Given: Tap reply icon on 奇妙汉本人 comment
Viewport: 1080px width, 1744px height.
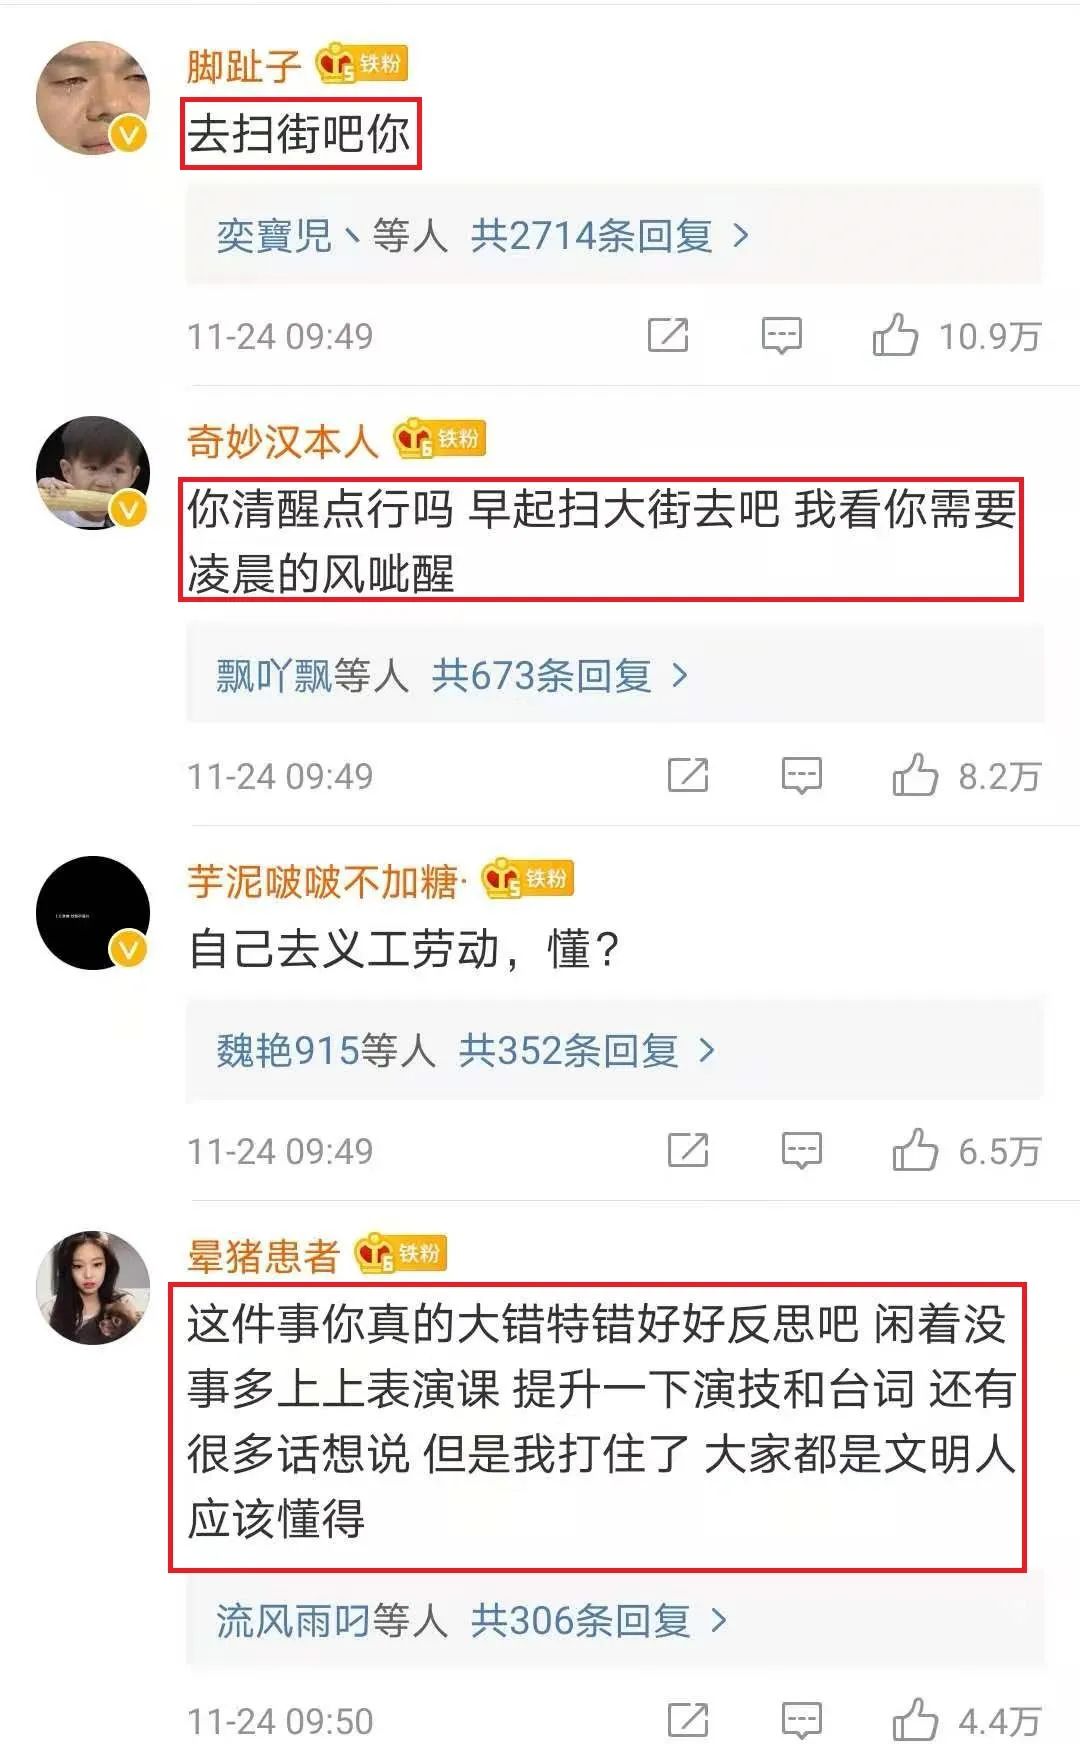Looking at the screenshot, I should point(801,775).
